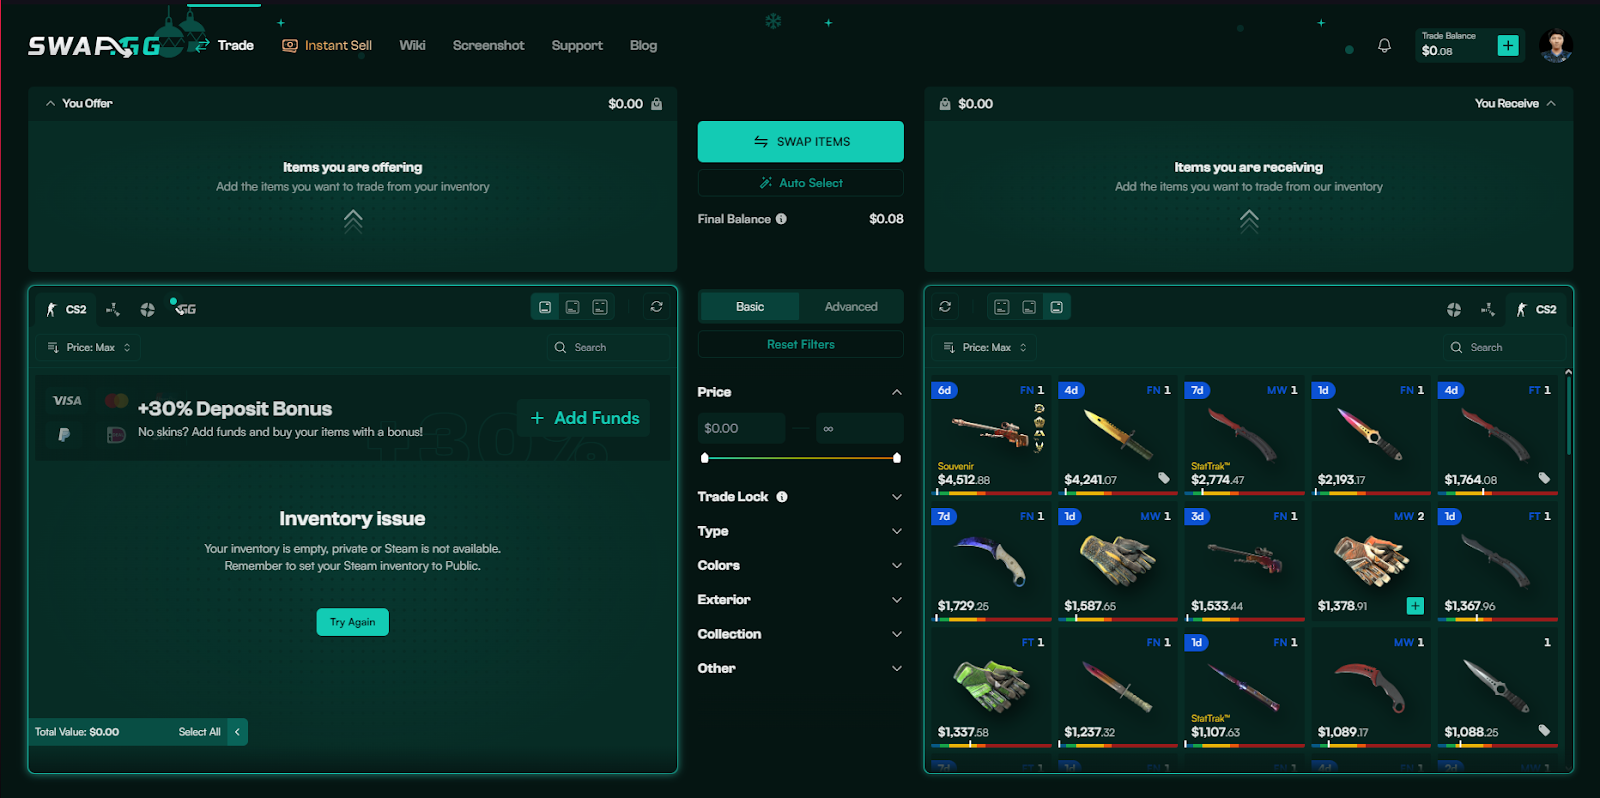Click the Reset Filters button
The width and height of the screenshot is (1600, 798).
[x=800, y=344]
